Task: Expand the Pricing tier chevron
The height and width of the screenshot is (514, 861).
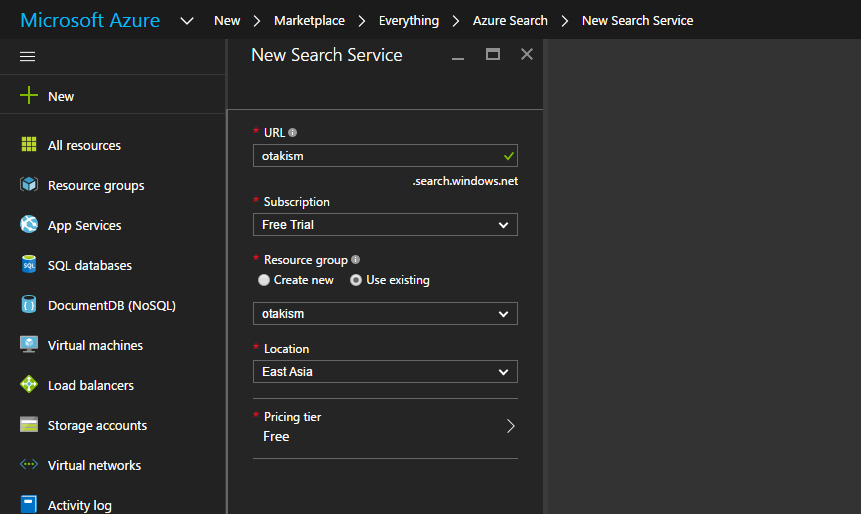Action: [x=510, y=426]
